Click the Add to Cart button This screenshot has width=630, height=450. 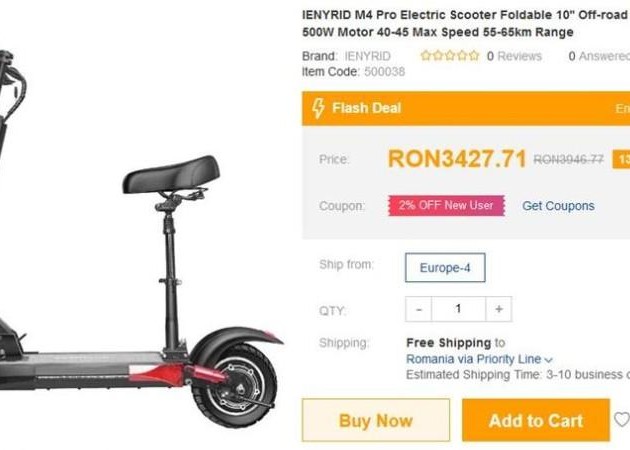coord(536,420)
